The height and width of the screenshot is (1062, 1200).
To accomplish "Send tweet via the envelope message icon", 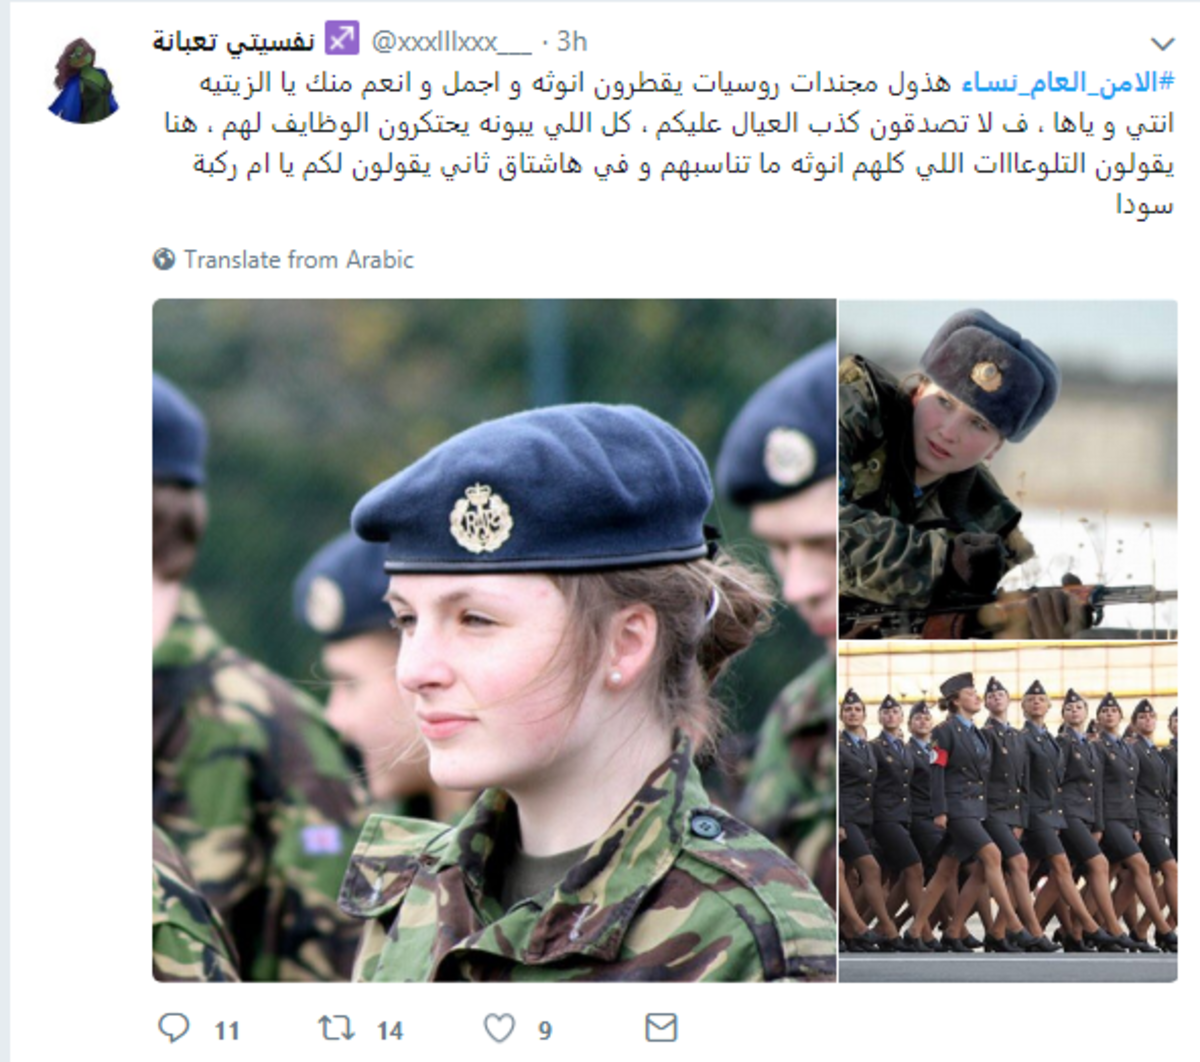I will 661,1027.
